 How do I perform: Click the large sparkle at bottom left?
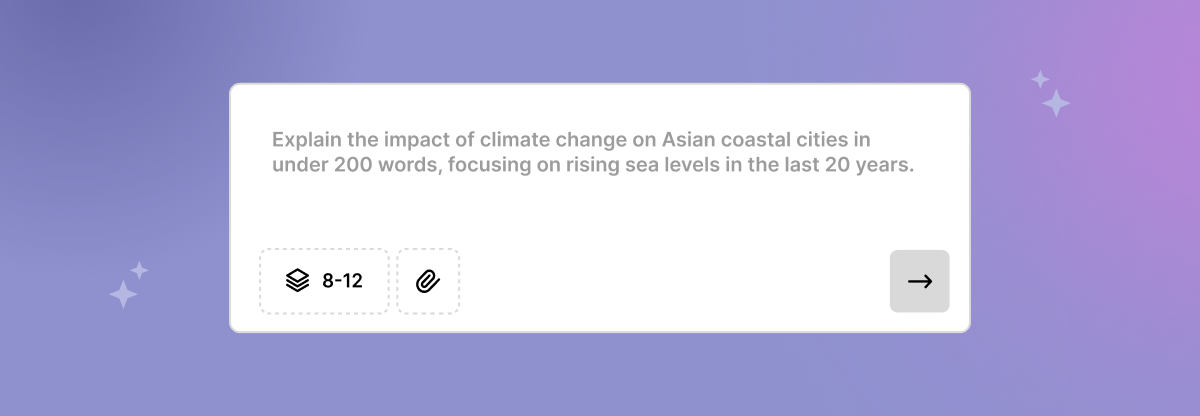[123, 294]
